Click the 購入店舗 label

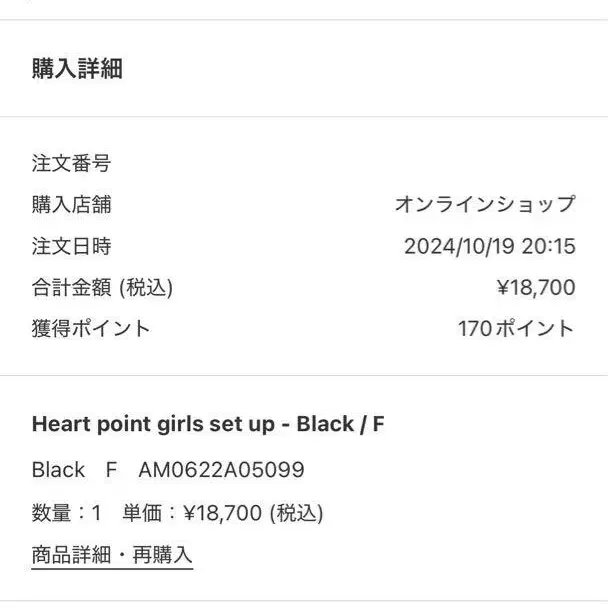point(71,205)
